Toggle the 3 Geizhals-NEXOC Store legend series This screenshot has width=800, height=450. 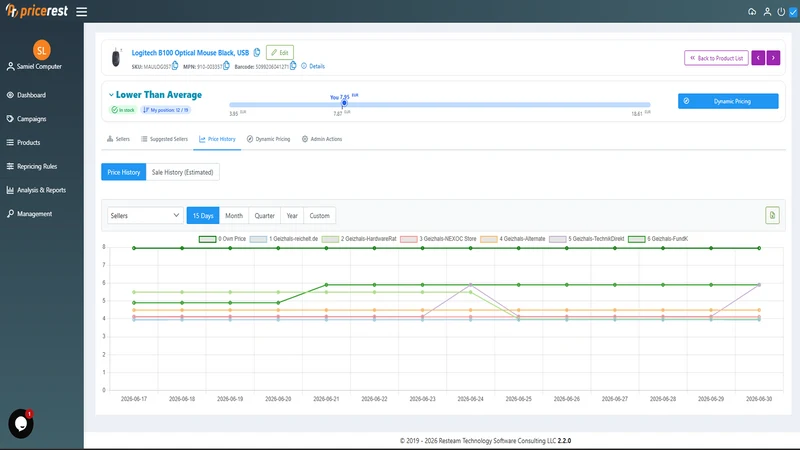pos(438,239)
